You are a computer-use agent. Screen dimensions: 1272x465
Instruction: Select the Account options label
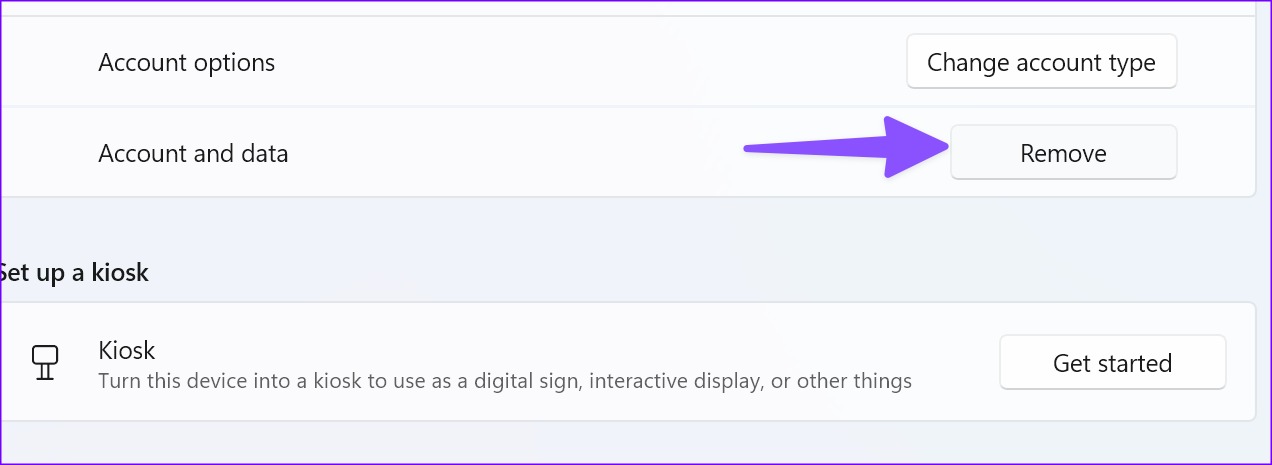(186, 63)
